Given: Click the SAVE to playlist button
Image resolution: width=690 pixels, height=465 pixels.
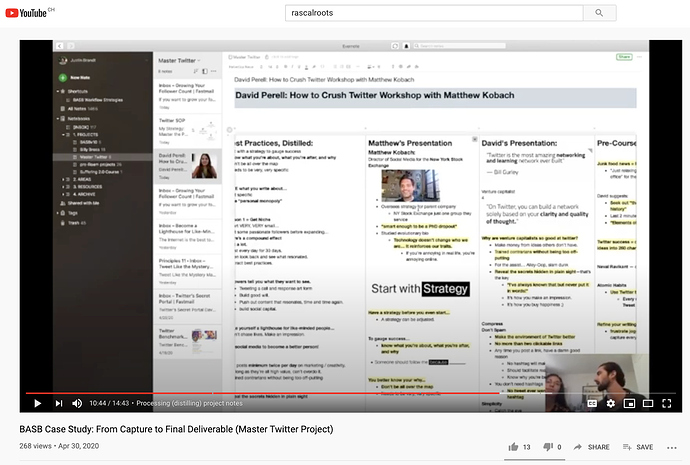Looking at the screenshot, I should [x=638, y=447].
